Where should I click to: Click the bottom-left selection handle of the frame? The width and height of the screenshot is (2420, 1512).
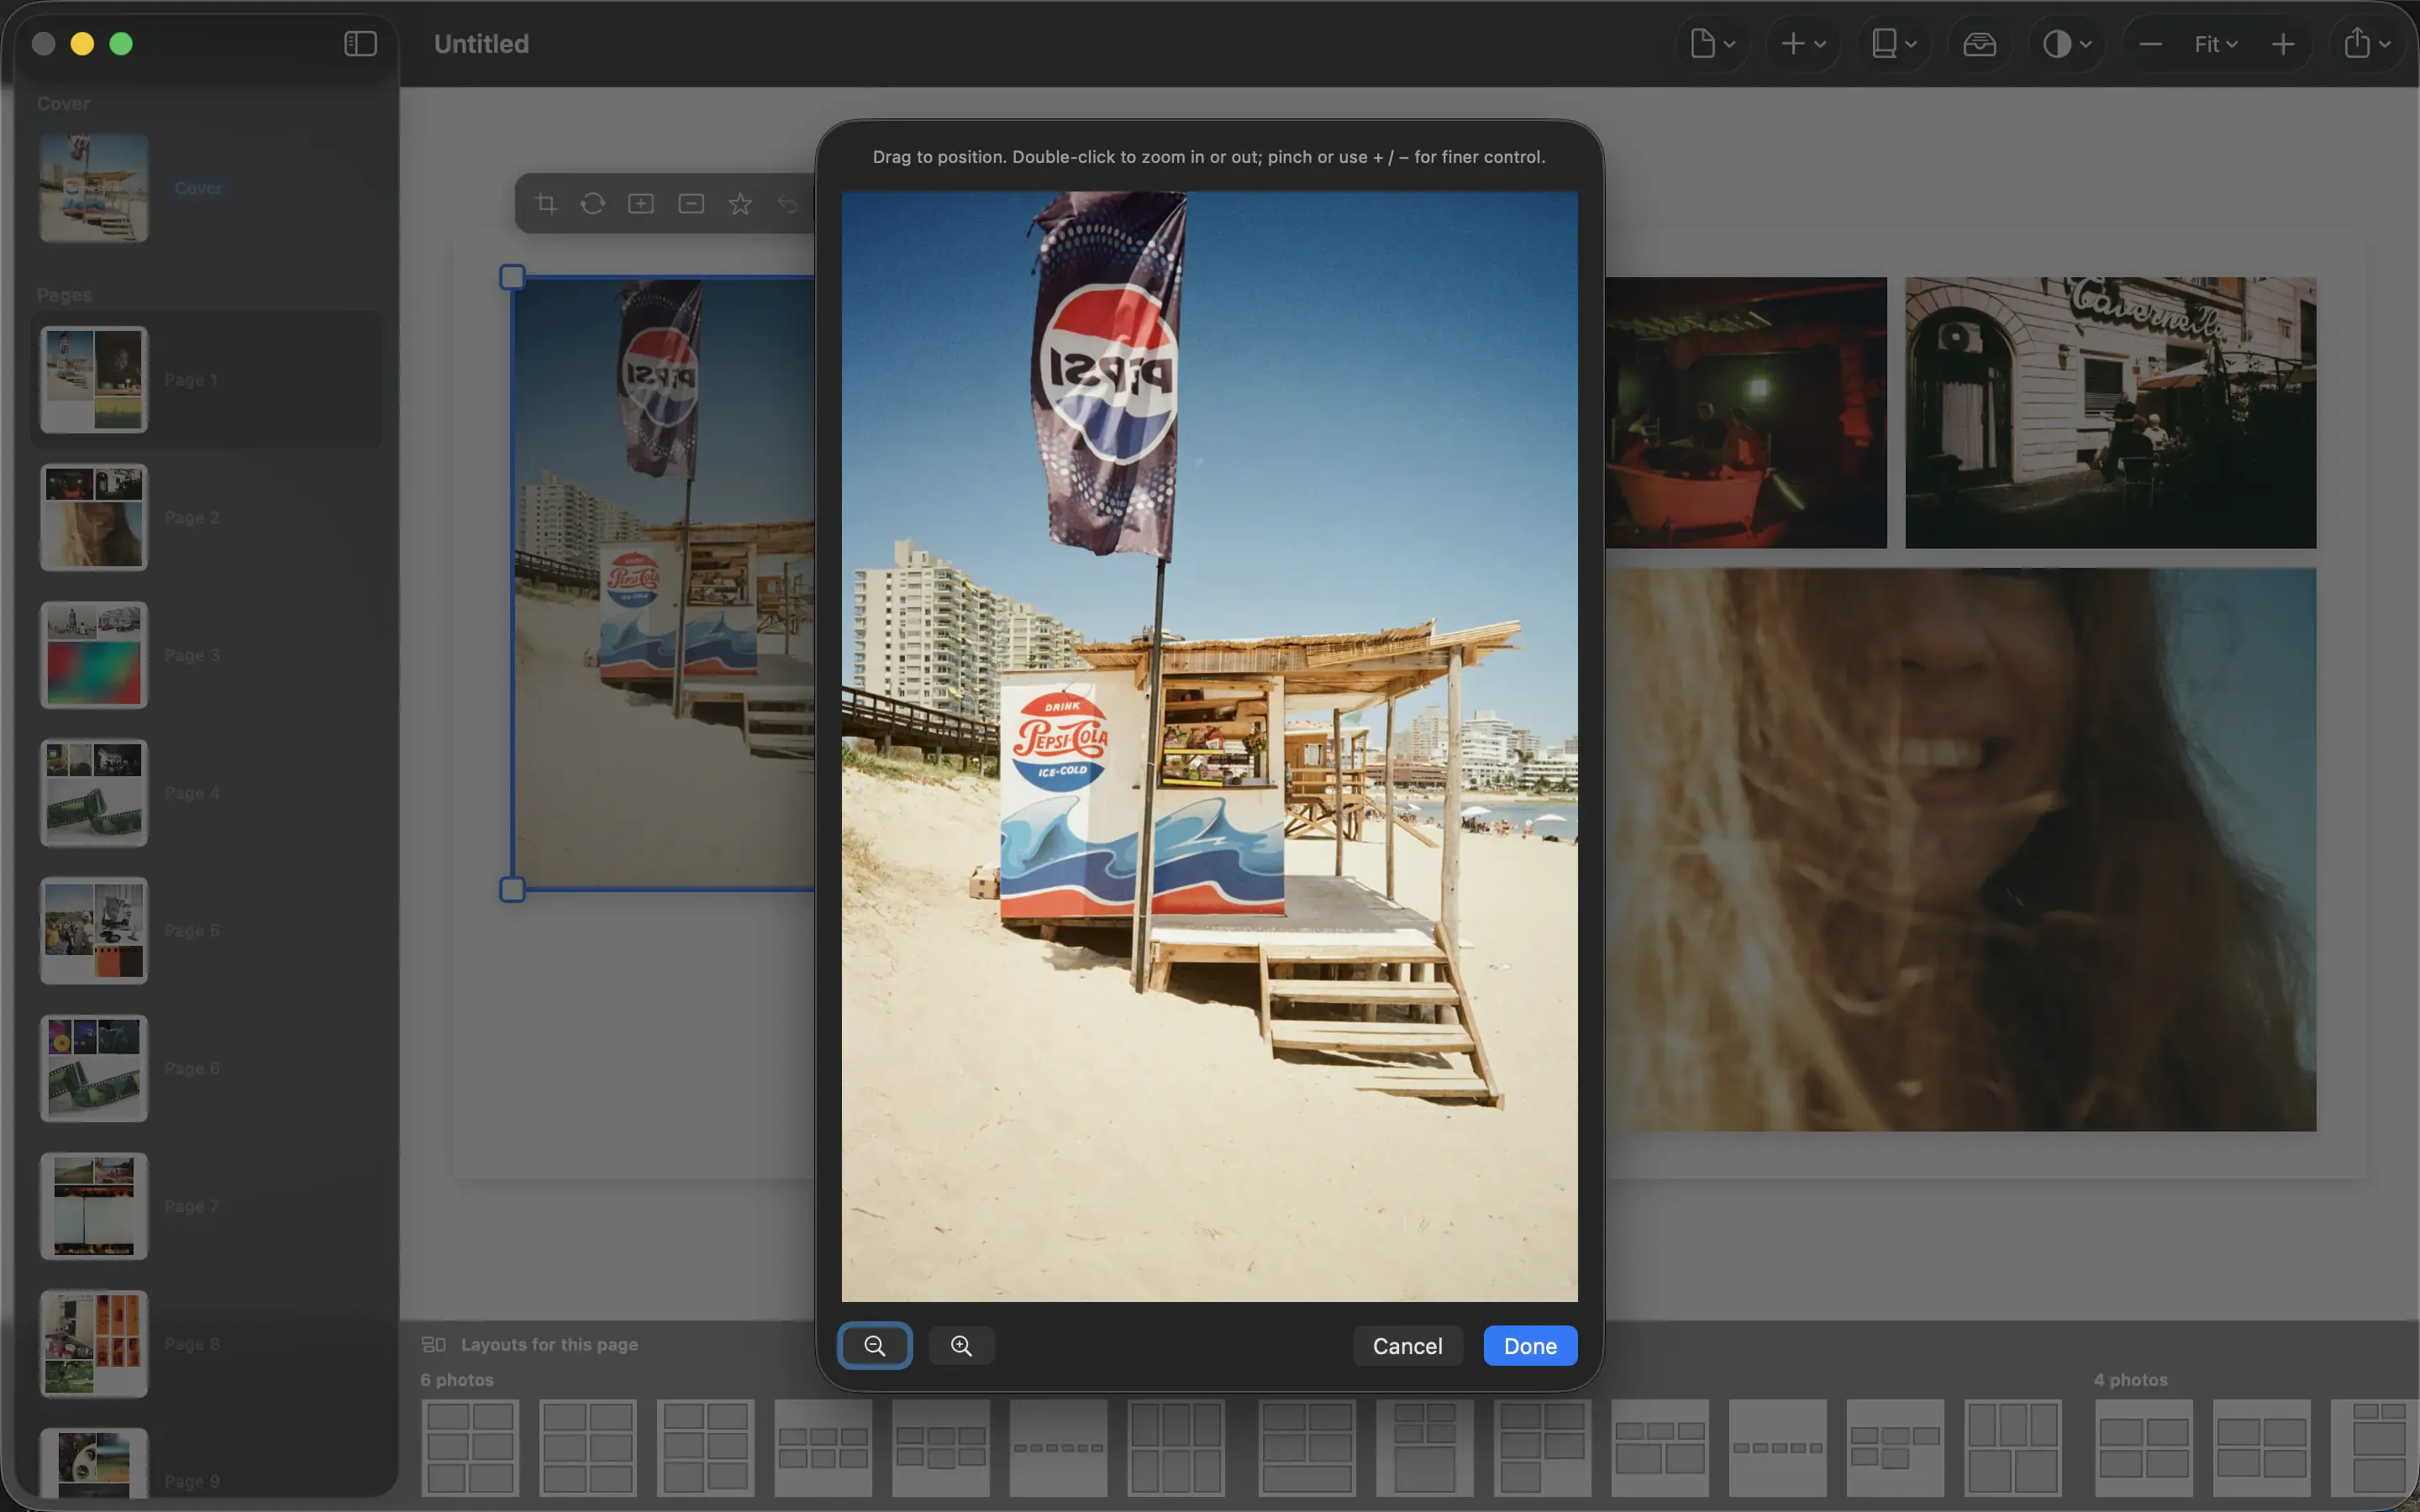pyautogui.click(x=512, y=889)
